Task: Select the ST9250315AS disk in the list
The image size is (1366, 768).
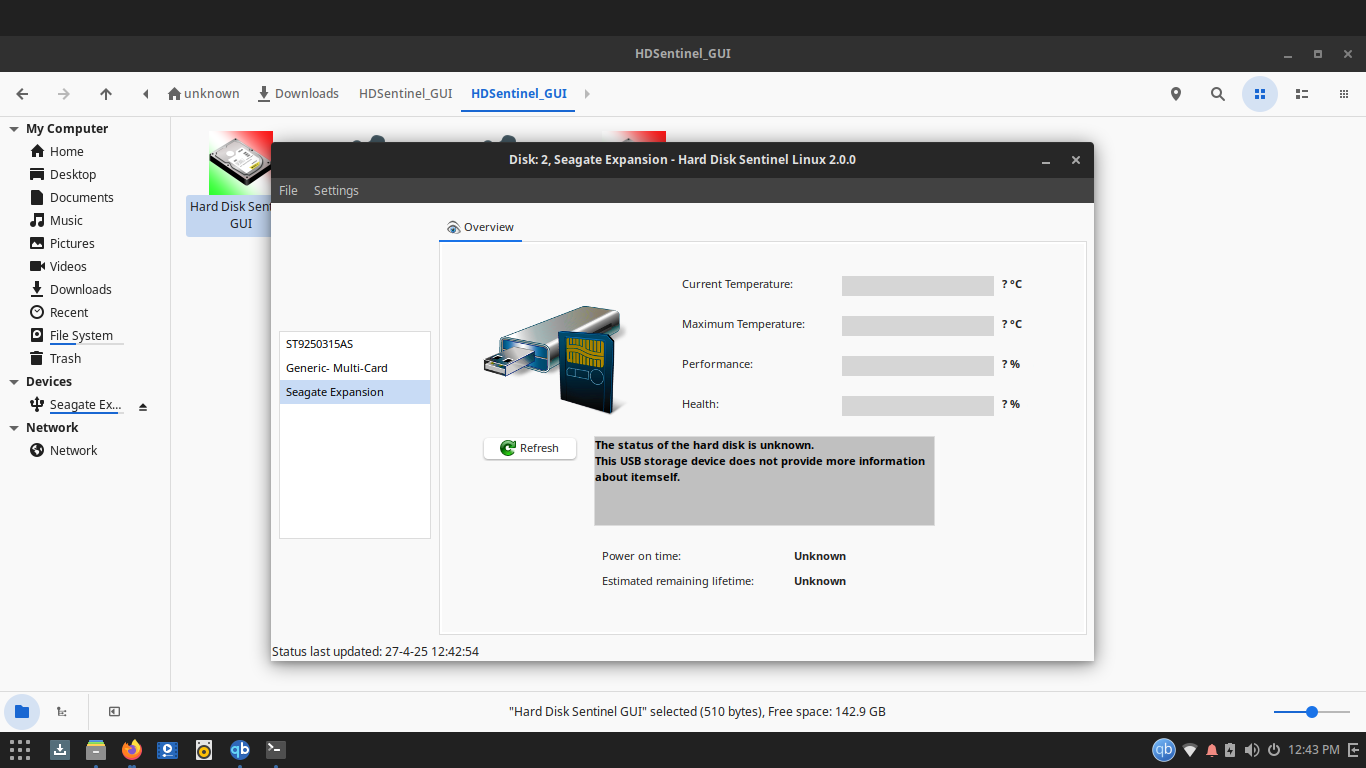Action: click(x=320, y=344)
